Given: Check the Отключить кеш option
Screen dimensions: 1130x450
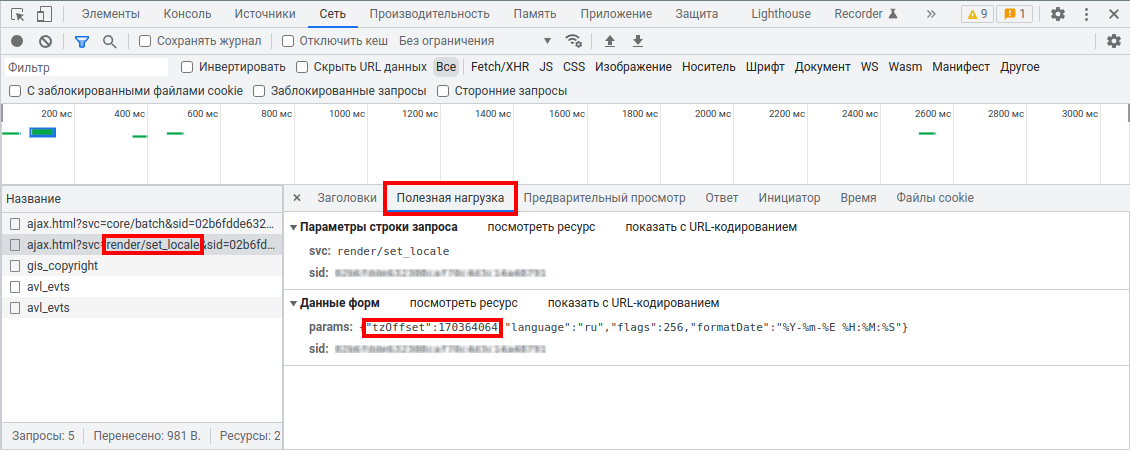Looking at the screenshot, I should coord(288,41).
